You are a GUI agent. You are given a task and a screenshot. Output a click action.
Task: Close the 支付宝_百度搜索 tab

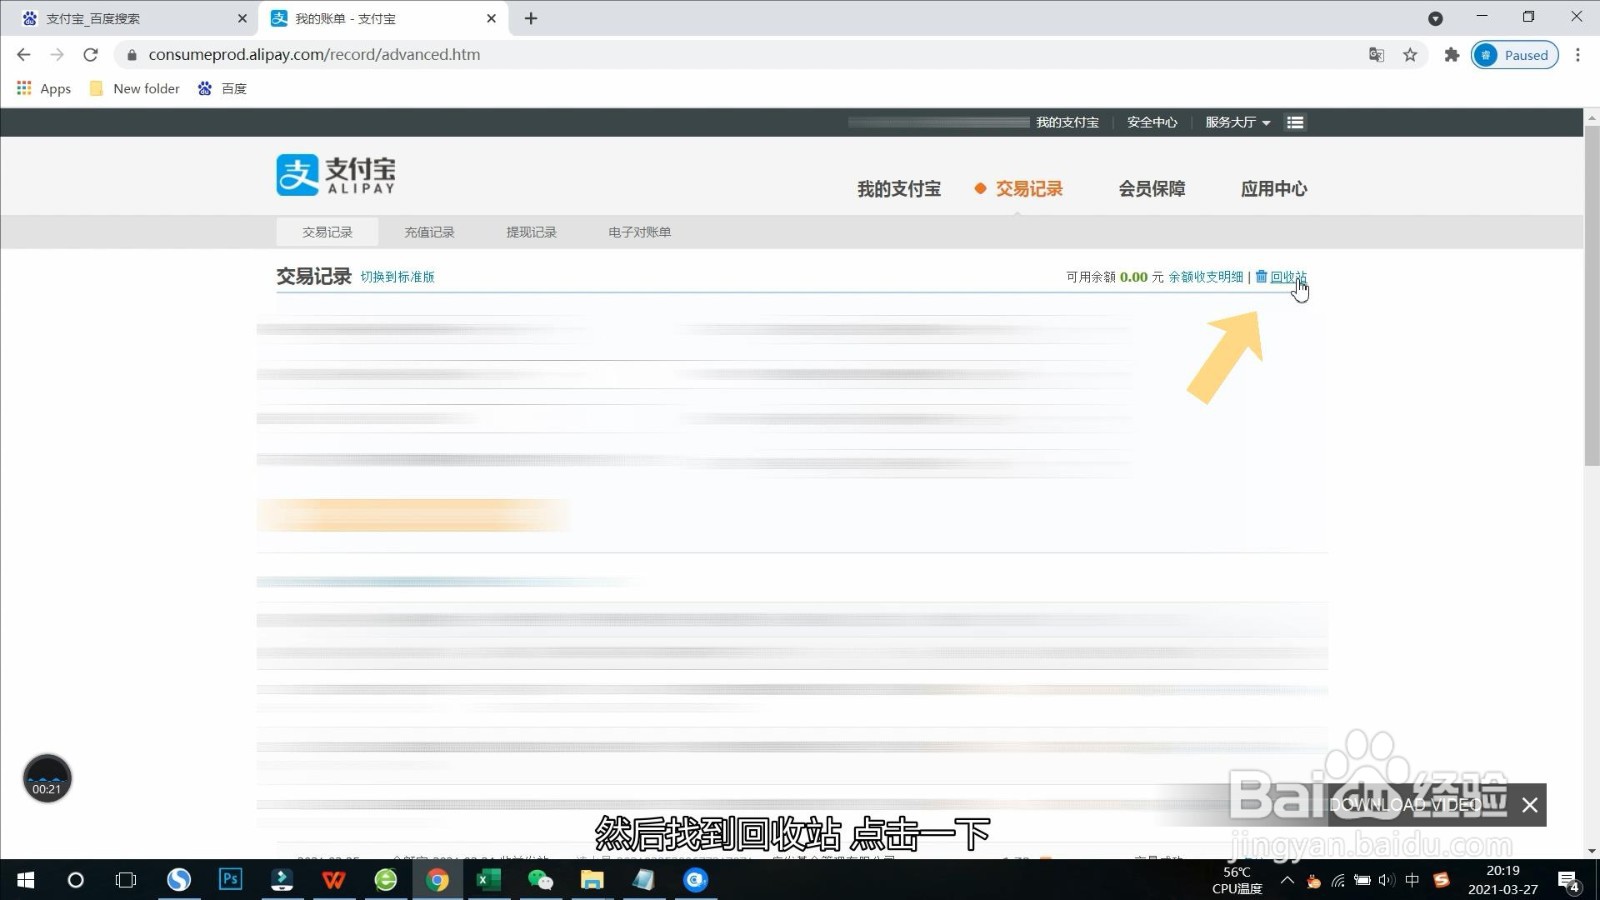[242, 18]
